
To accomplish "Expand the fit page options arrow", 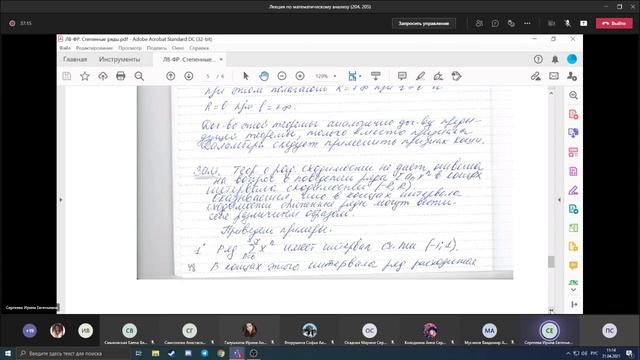I will coord(360,76).
